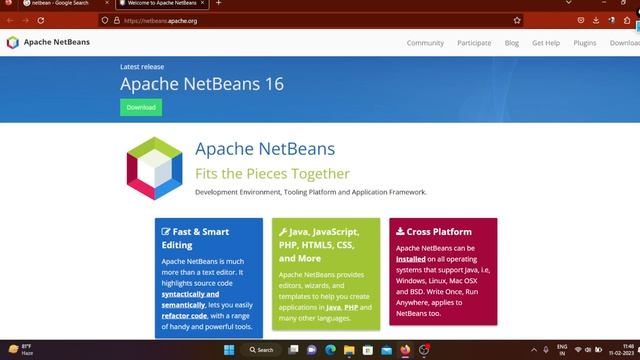
Task: Click the 'Apache NetBeans 16' release title
Action: pyautogui.click(x=202, y=84)
